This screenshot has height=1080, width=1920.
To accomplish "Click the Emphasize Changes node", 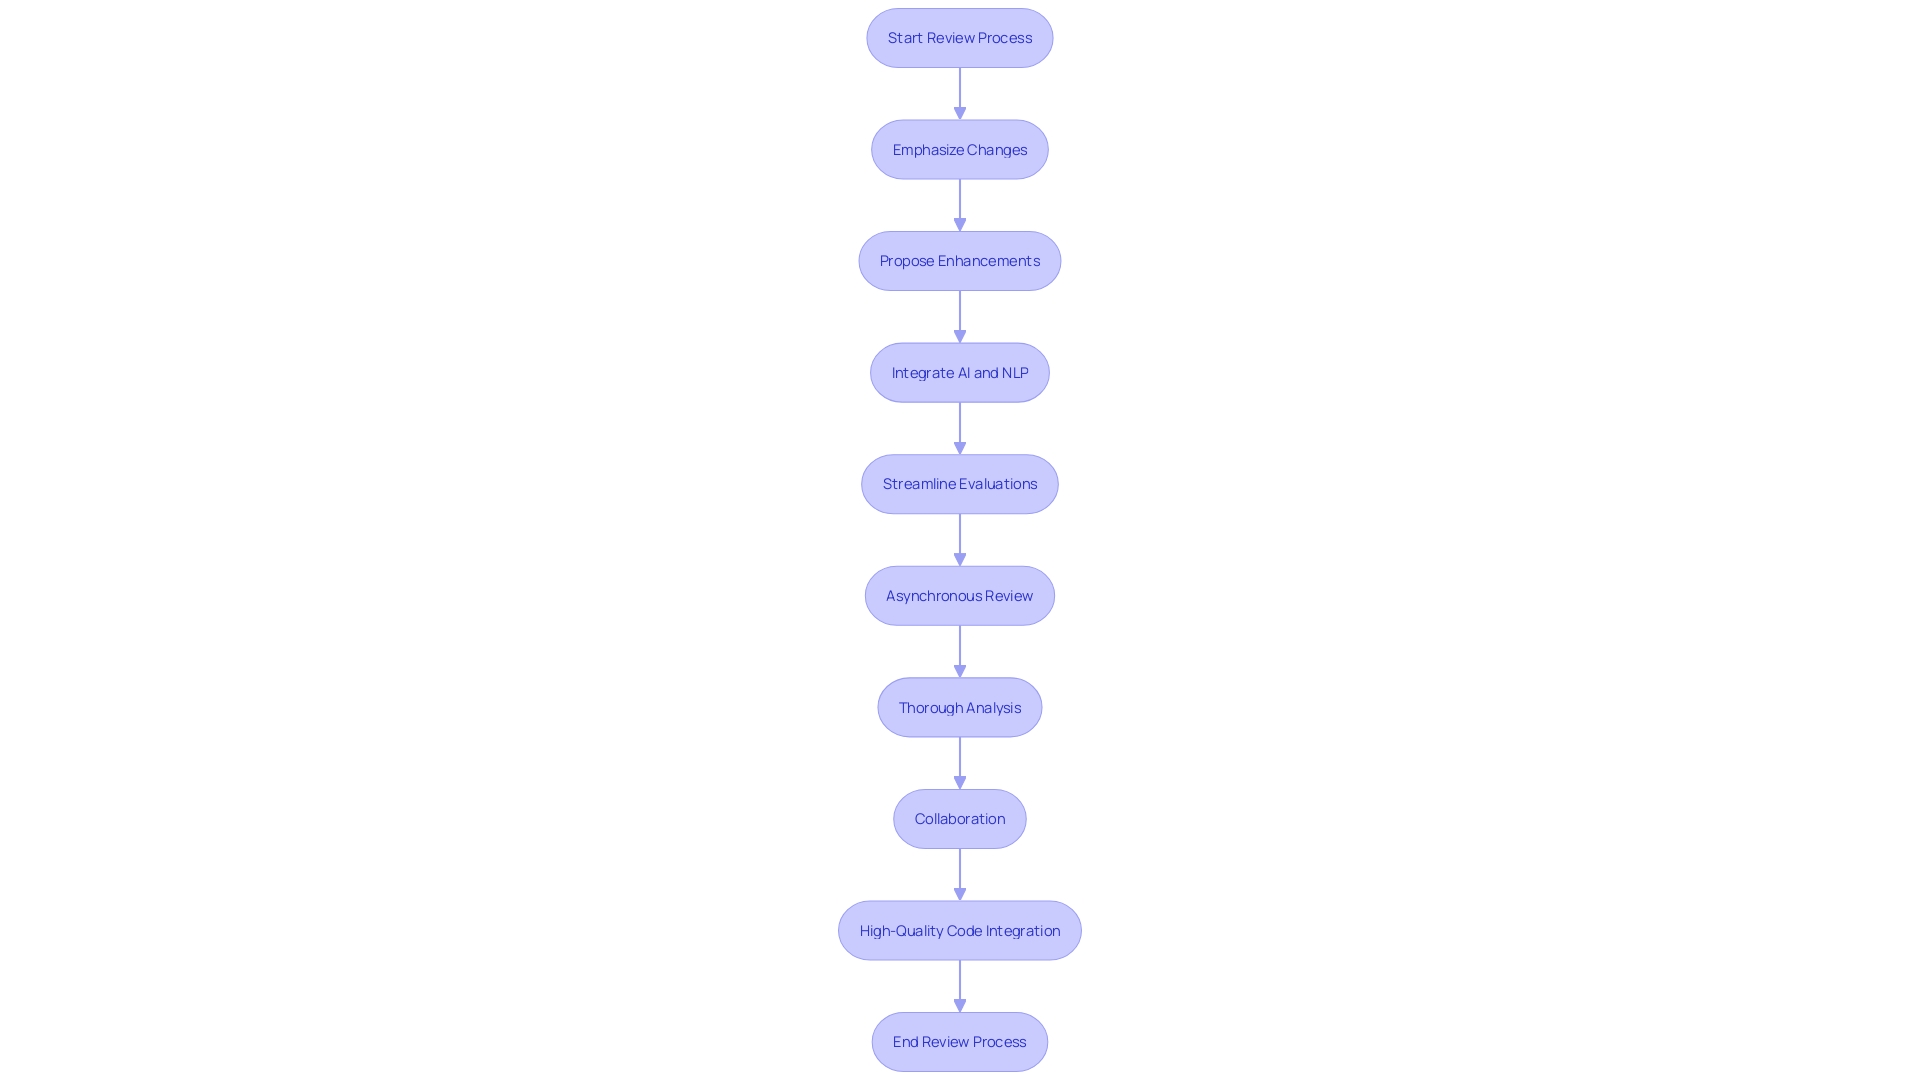I will pyautogui.click(x=960, y=149).
